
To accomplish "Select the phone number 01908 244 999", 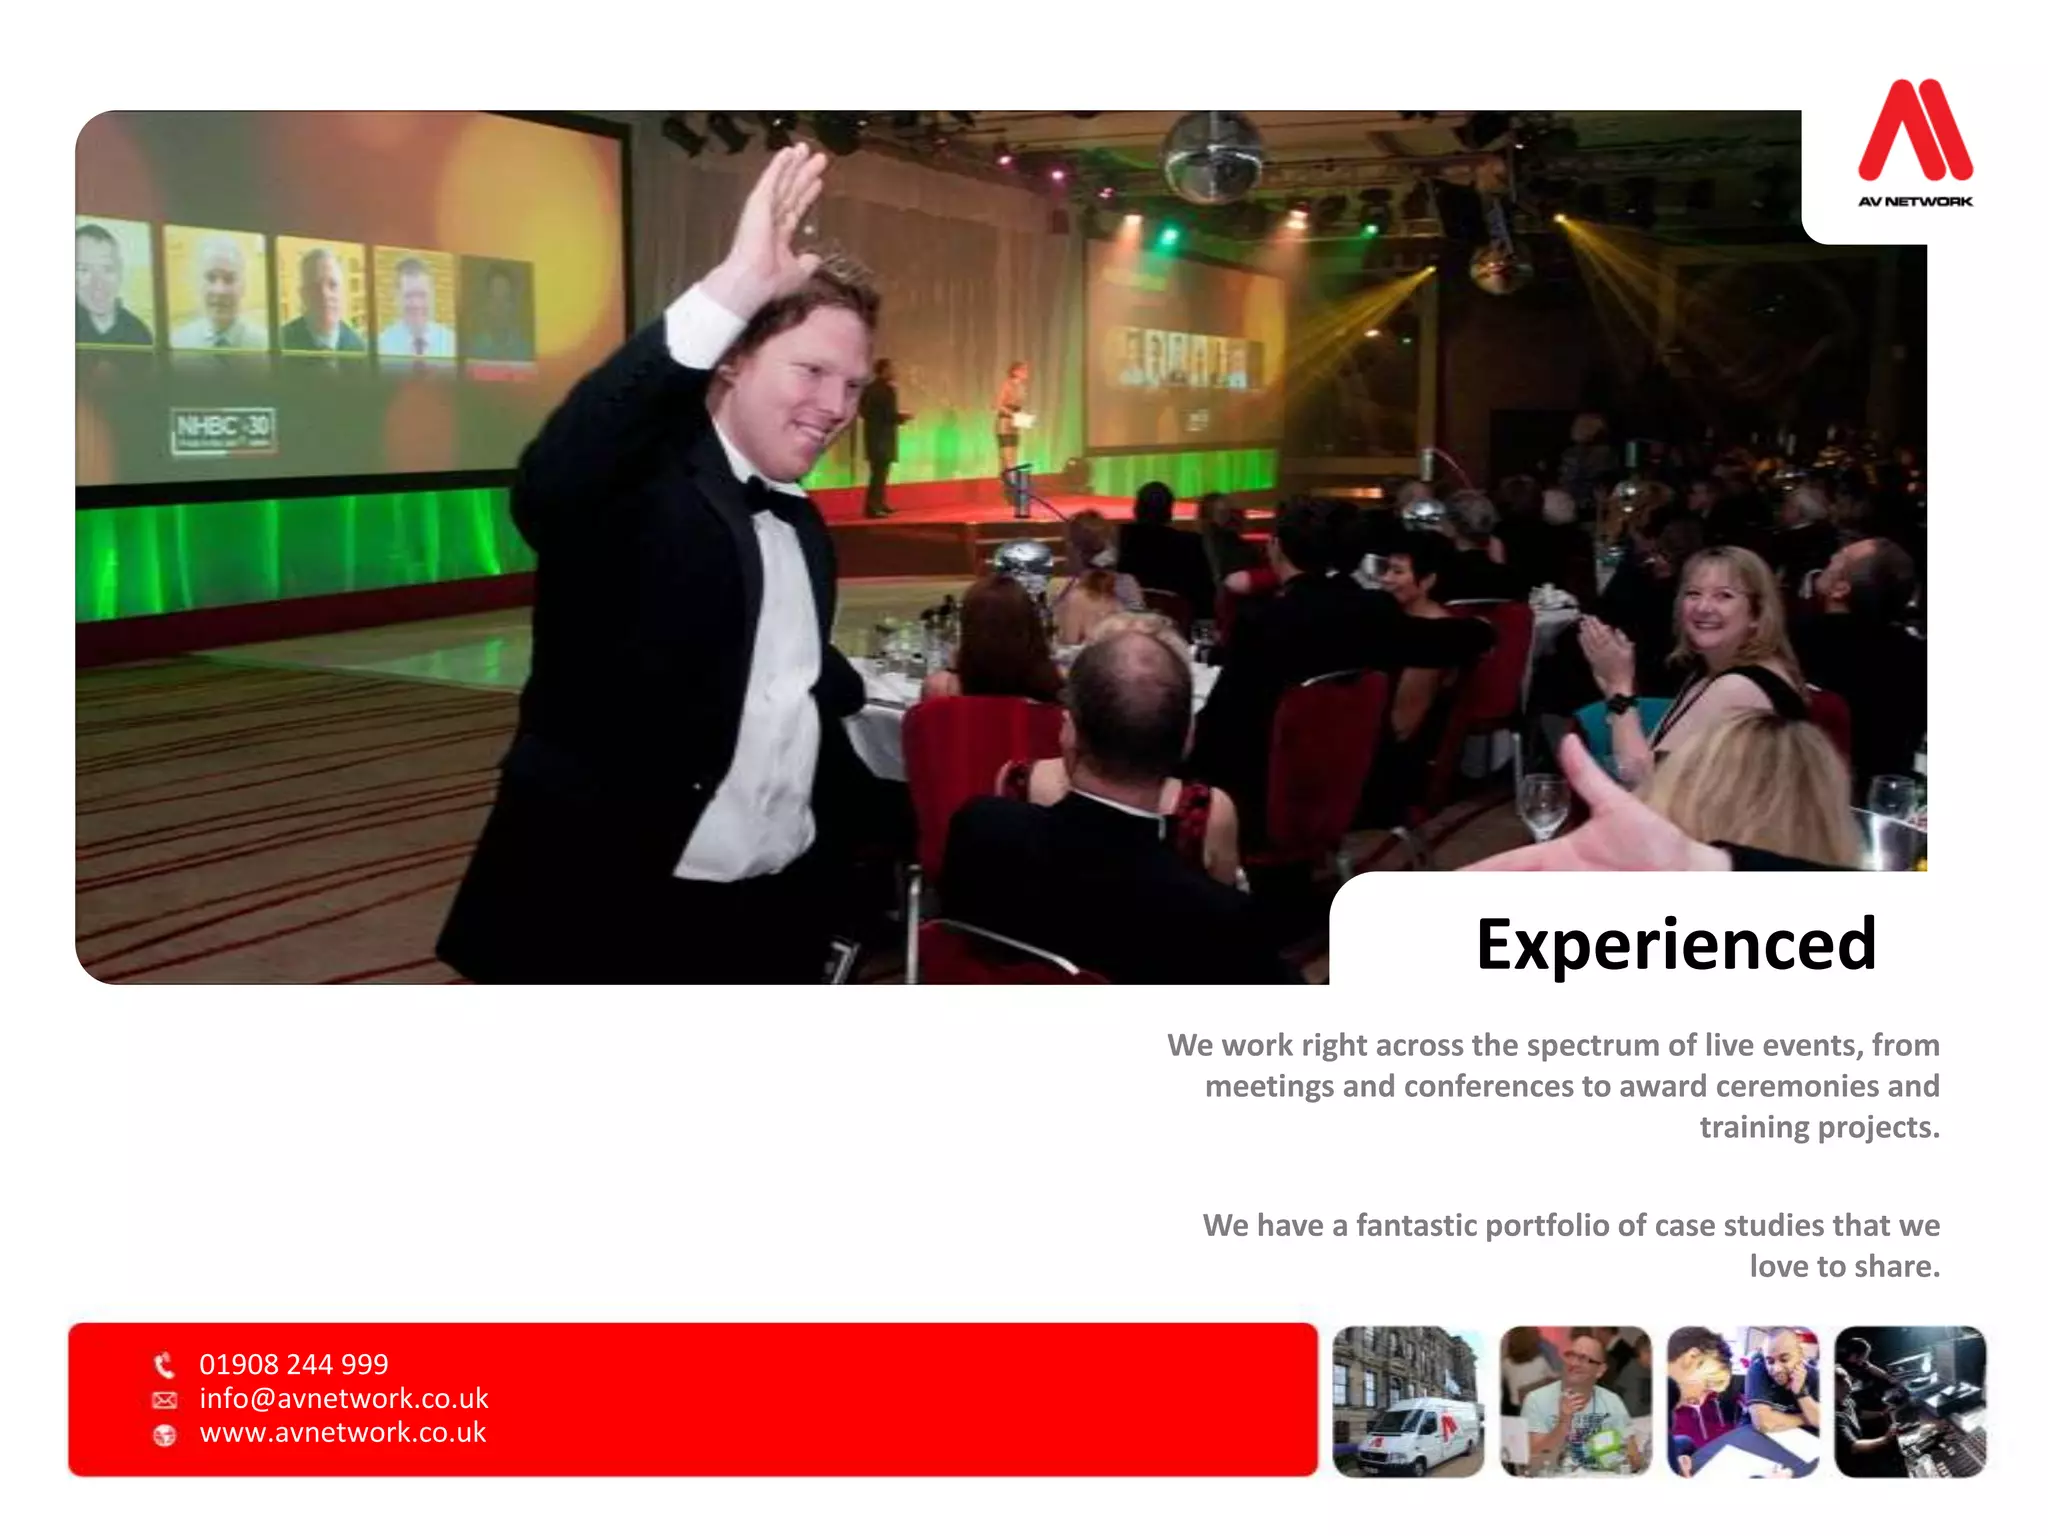I will click(x=293, y=1364).
